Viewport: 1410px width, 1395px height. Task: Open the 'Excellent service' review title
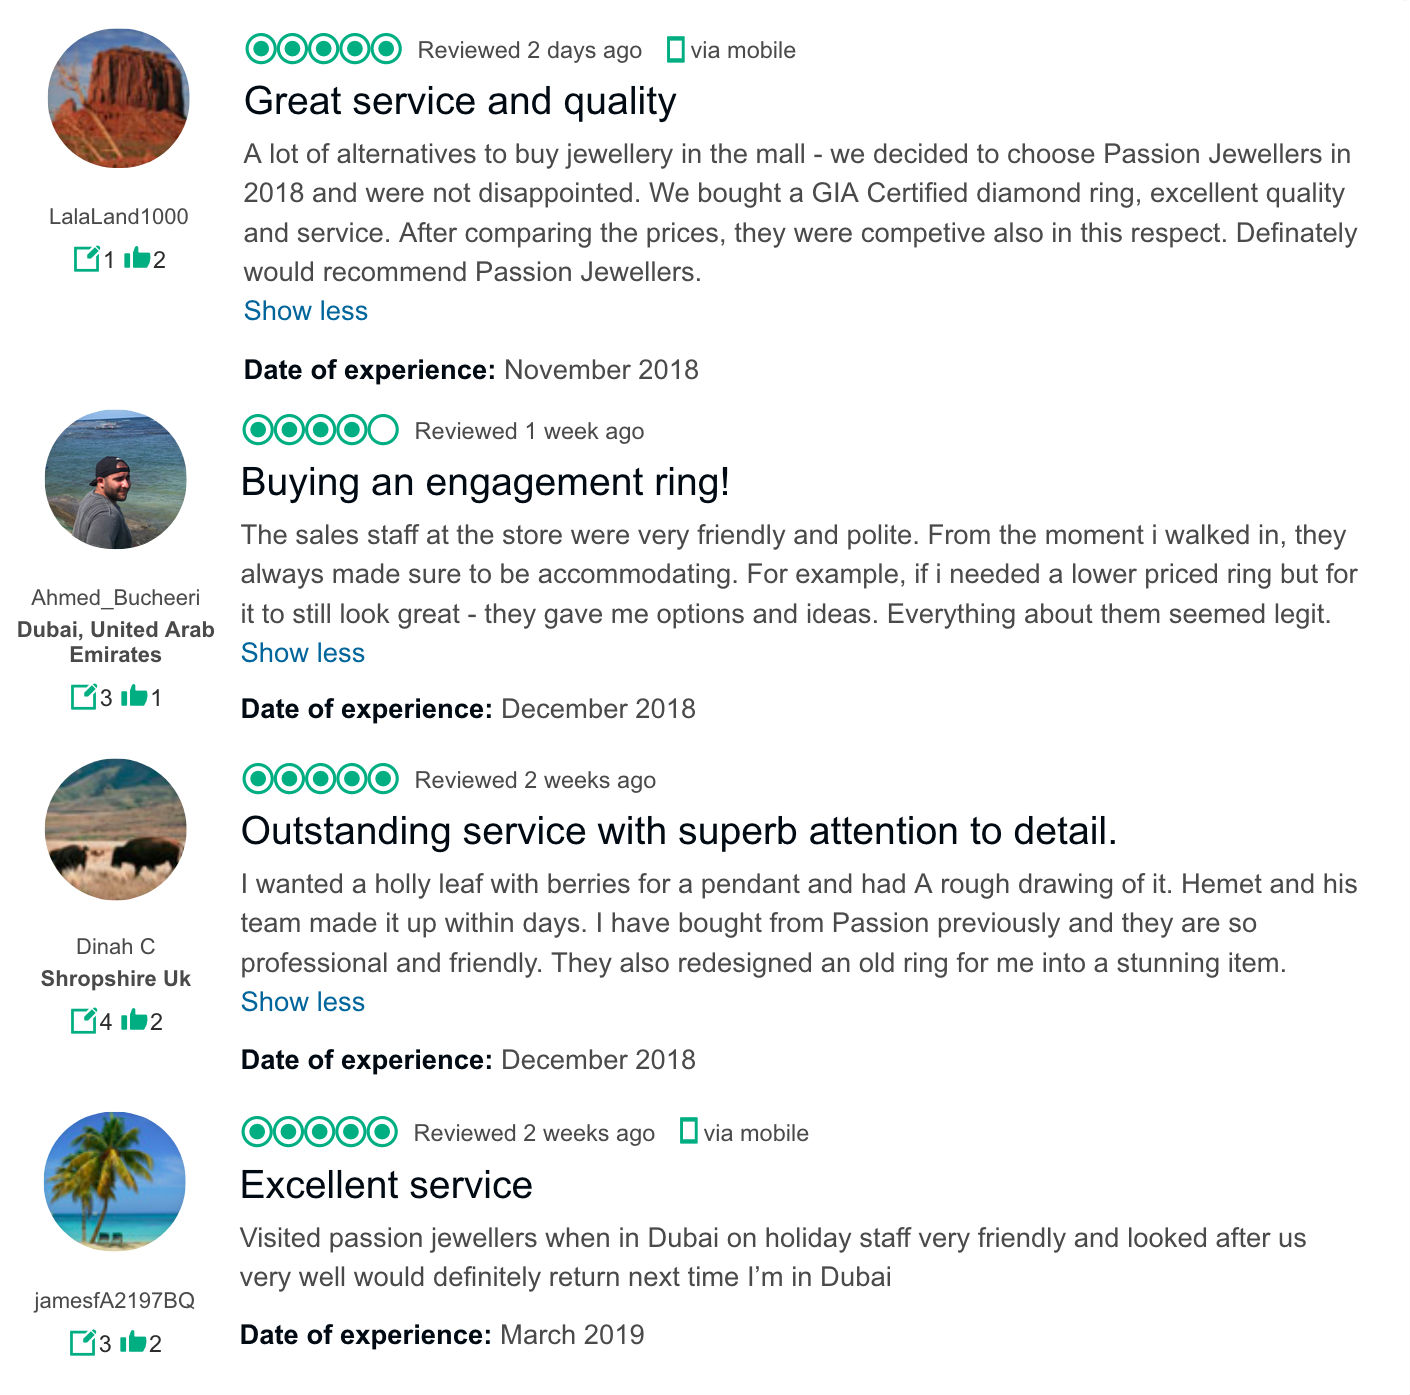coord(386,1185)
